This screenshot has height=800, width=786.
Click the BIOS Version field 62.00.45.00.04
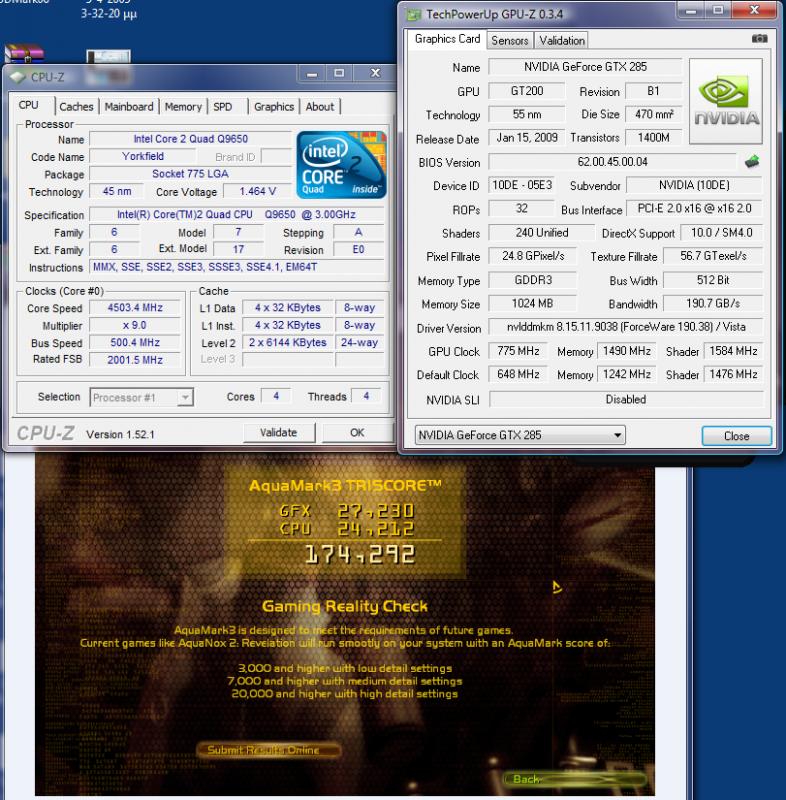tap(612, 162)
